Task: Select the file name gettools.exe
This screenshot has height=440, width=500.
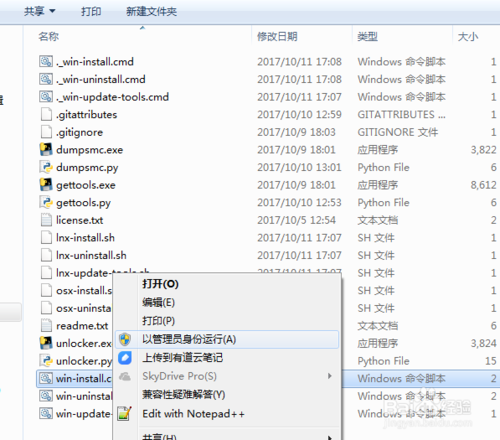Action: (x=86, y=185)
